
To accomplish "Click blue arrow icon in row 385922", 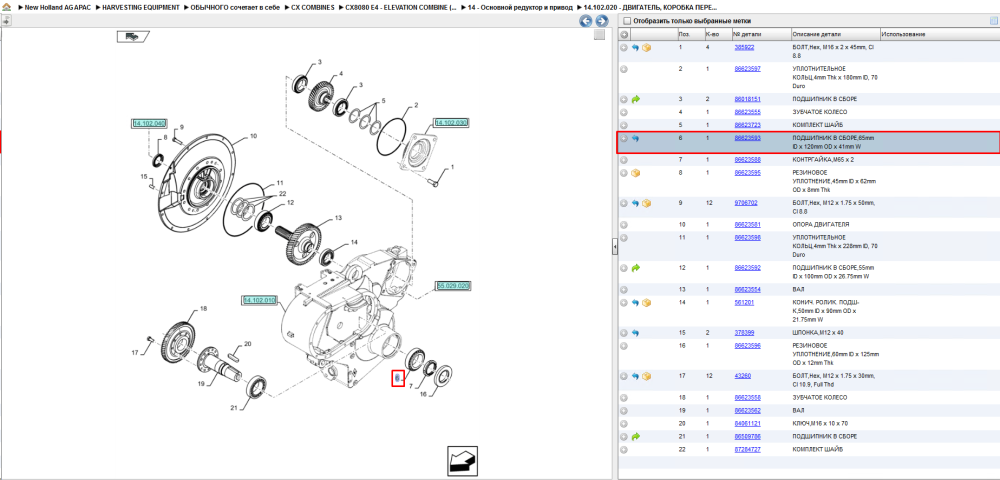I will point(635,48).
